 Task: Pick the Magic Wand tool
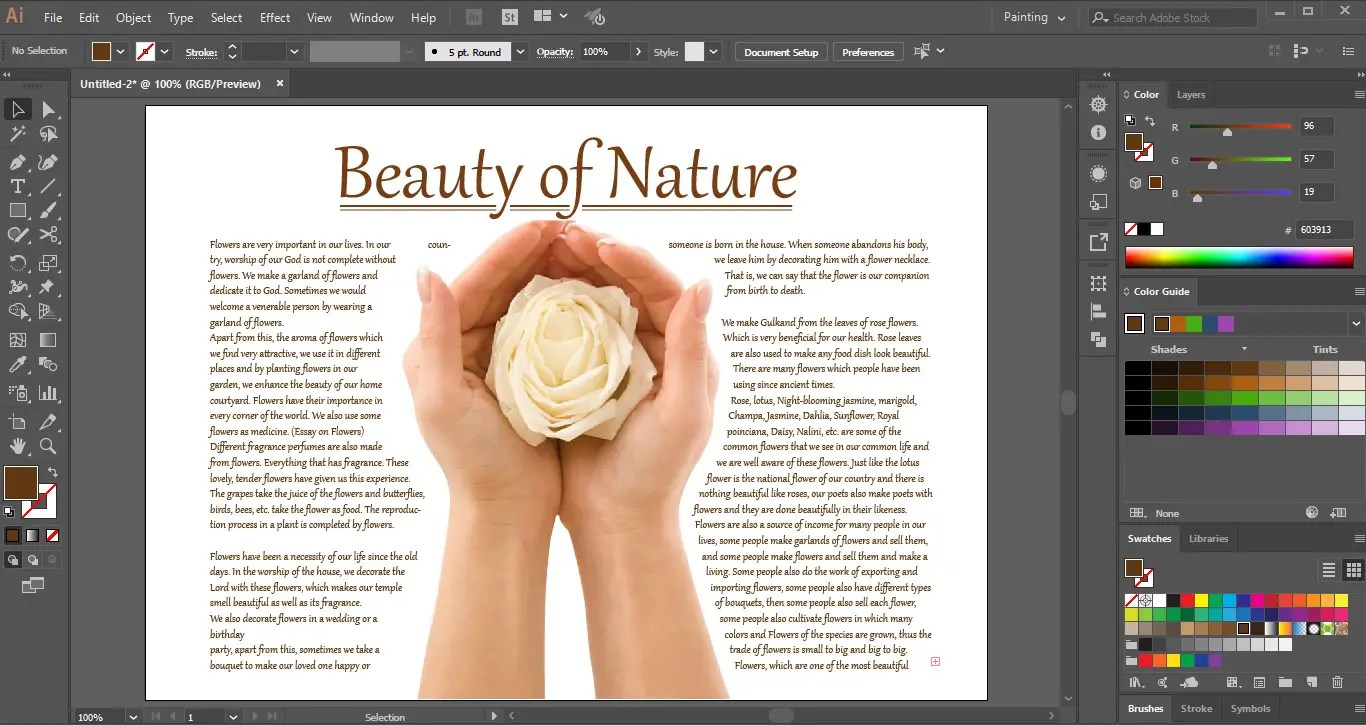point(18,134)
